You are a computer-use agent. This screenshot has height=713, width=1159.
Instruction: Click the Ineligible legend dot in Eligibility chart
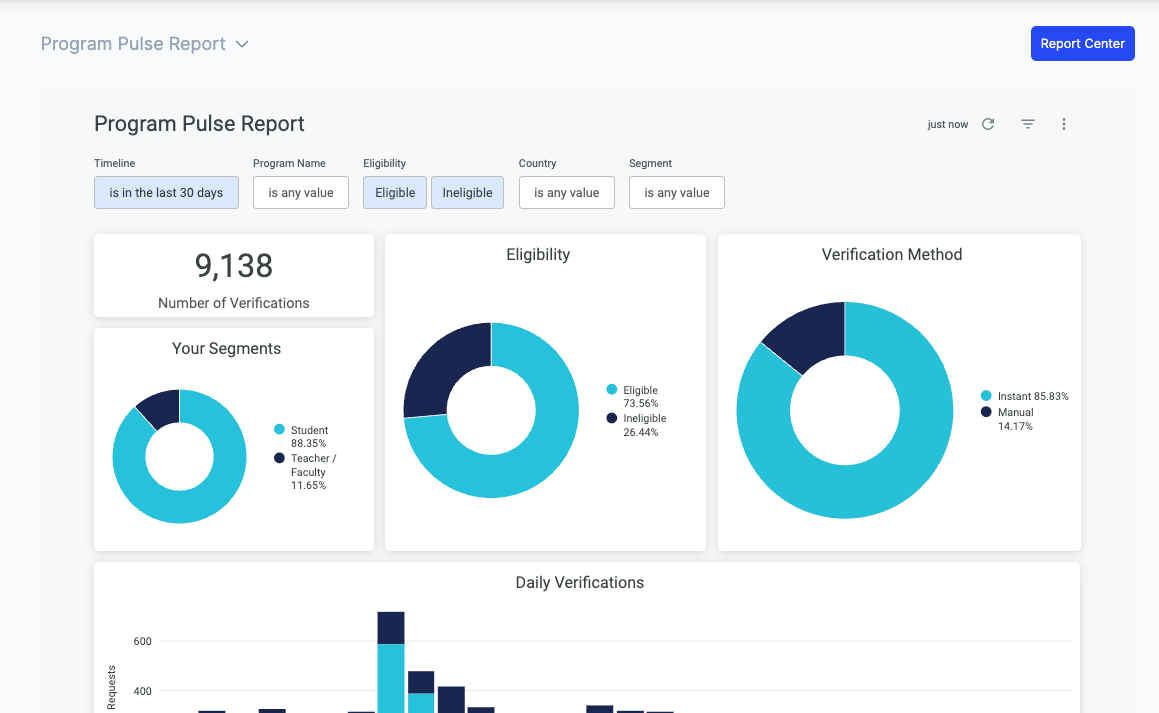[611, 418]
